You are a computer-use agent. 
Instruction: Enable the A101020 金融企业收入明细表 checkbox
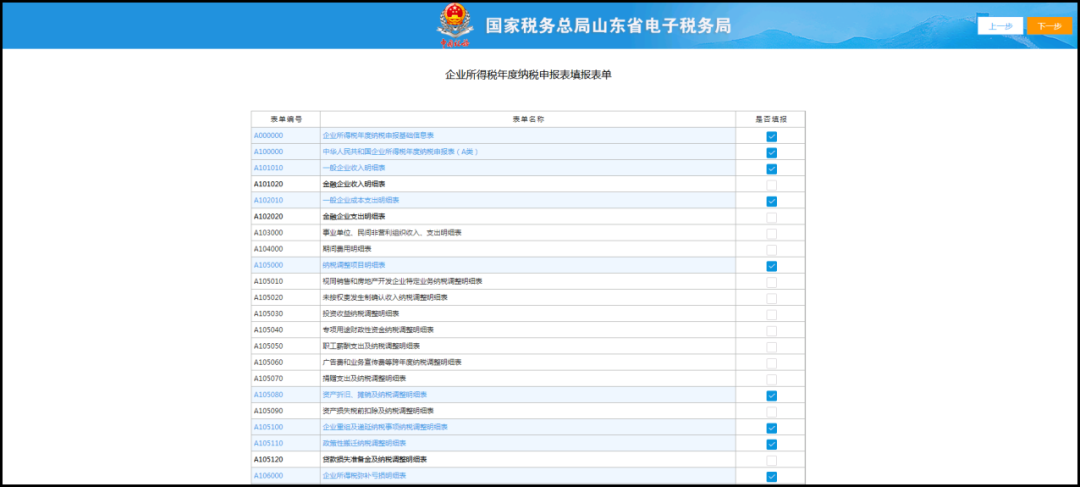pyautogui.click(x=771, y=185)
